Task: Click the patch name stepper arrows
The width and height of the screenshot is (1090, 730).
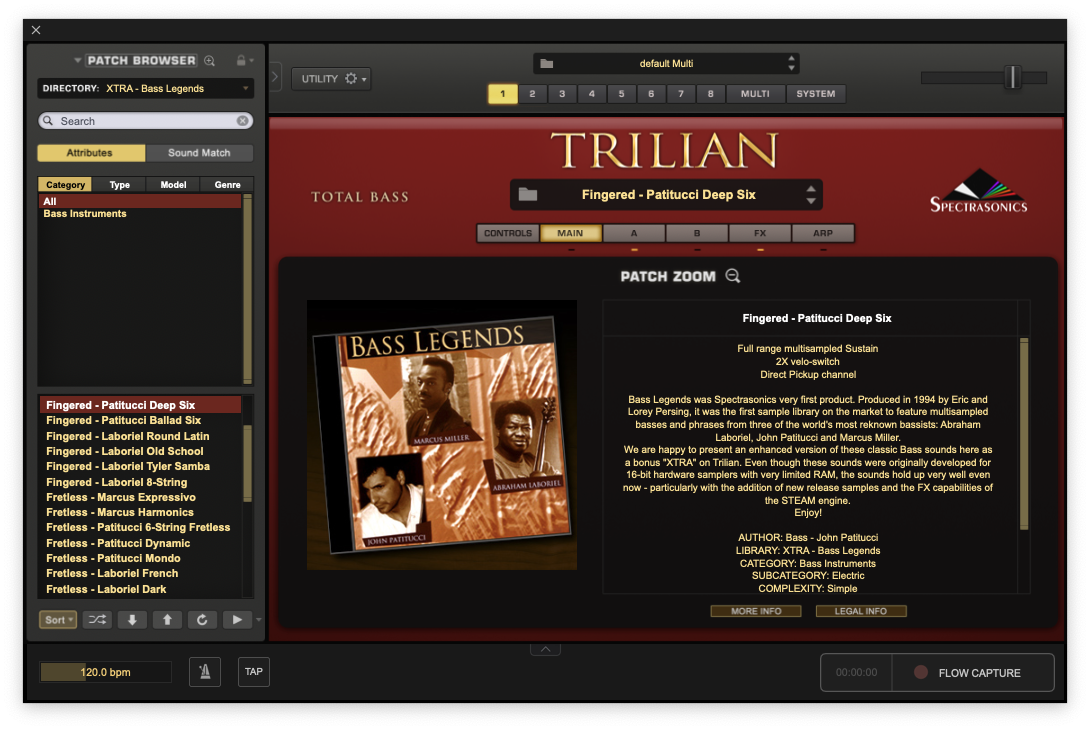Action: [x=811, y=195]
